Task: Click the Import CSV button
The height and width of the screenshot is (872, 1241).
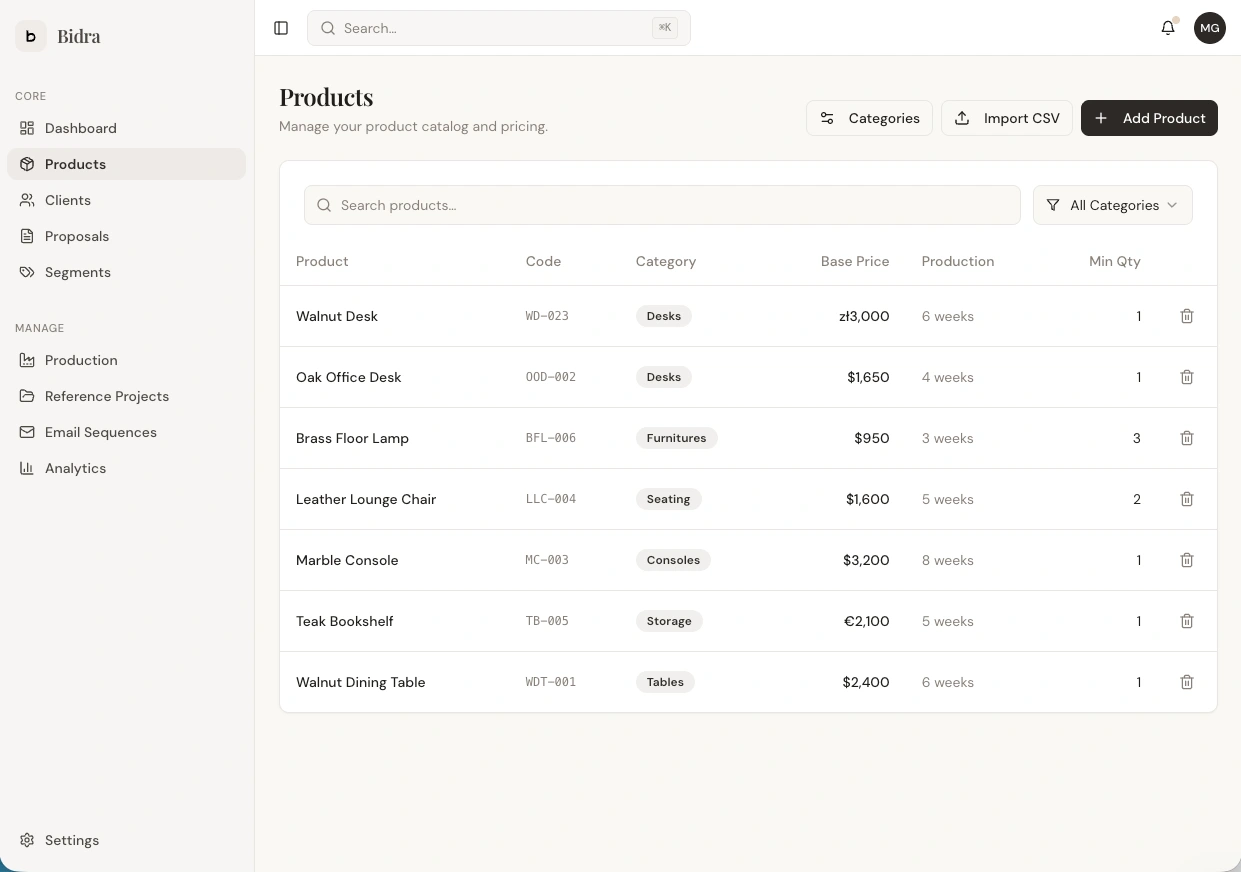Action: click(x=1006, y=118)
